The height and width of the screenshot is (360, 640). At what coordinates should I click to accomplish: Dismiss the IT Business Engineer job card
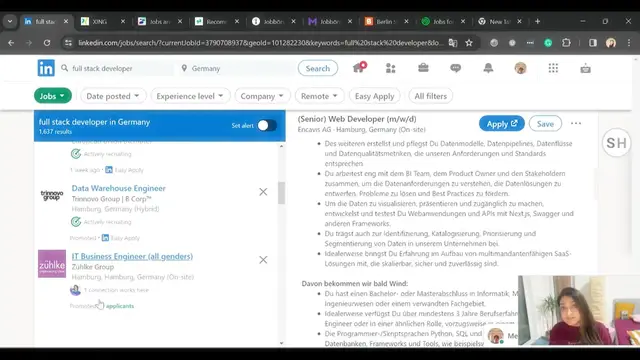click(263, 260)
